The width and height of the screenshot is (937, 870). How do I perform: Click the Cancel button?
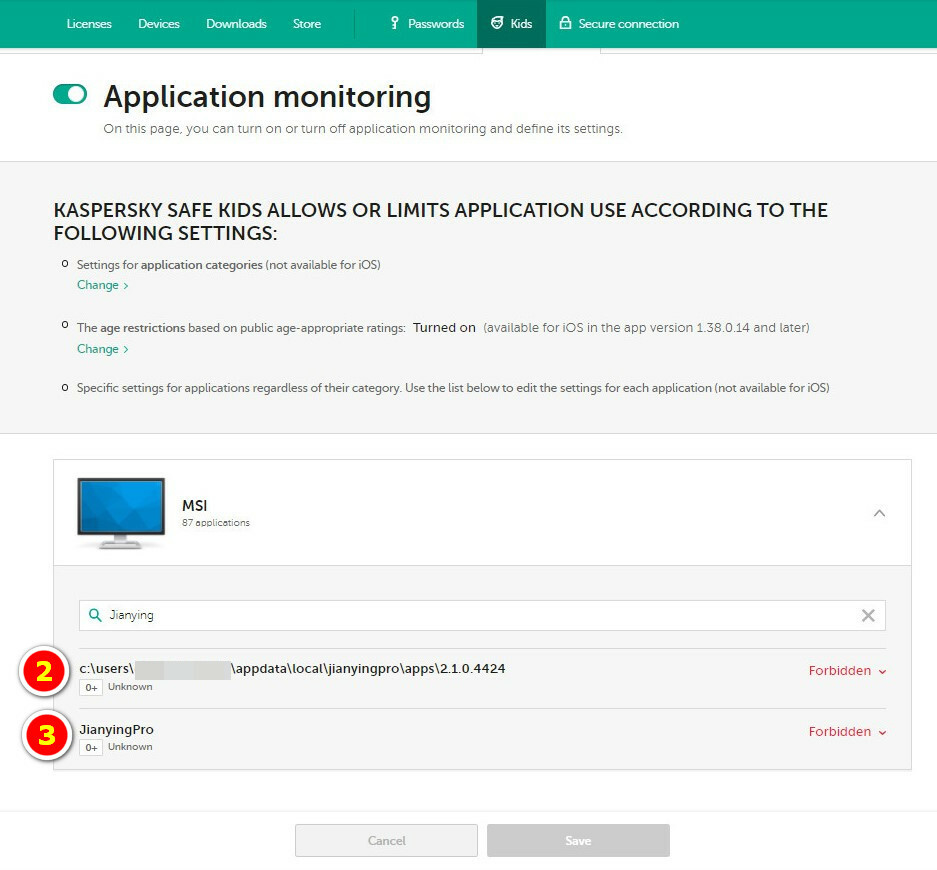(386, 841)
